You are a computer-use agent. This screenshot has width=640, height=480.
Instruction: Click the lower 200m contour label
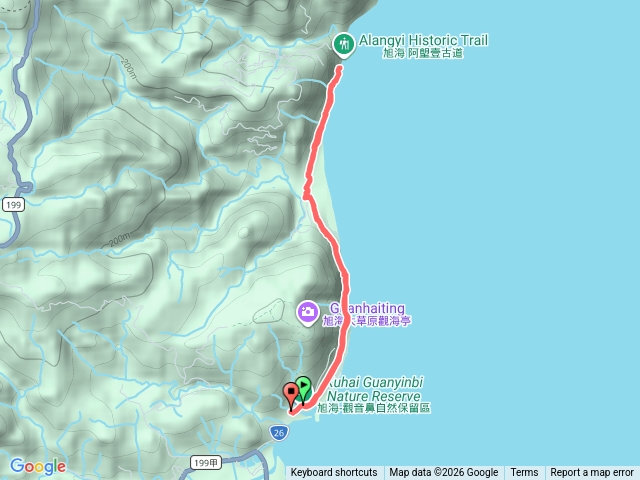[x=119, y=239]
